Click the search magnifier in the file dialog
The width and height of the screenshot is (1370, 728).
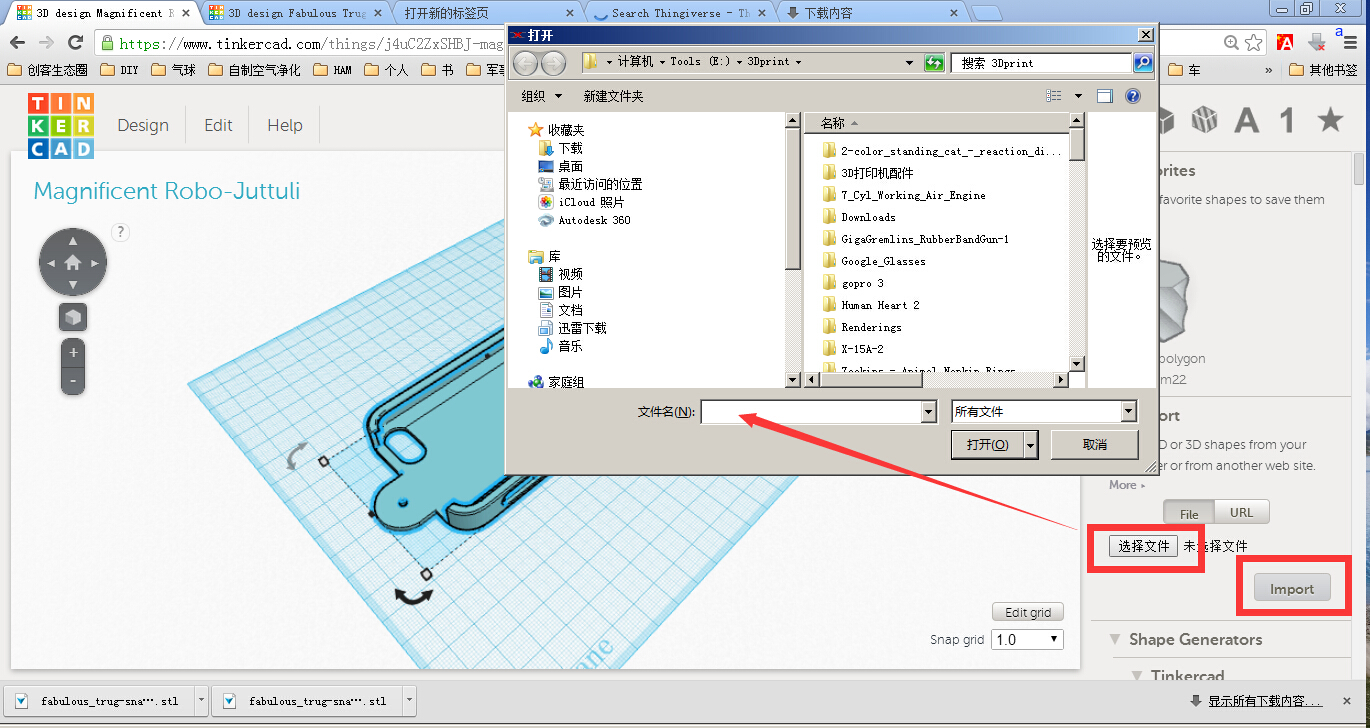click(x=1143, y=62)
